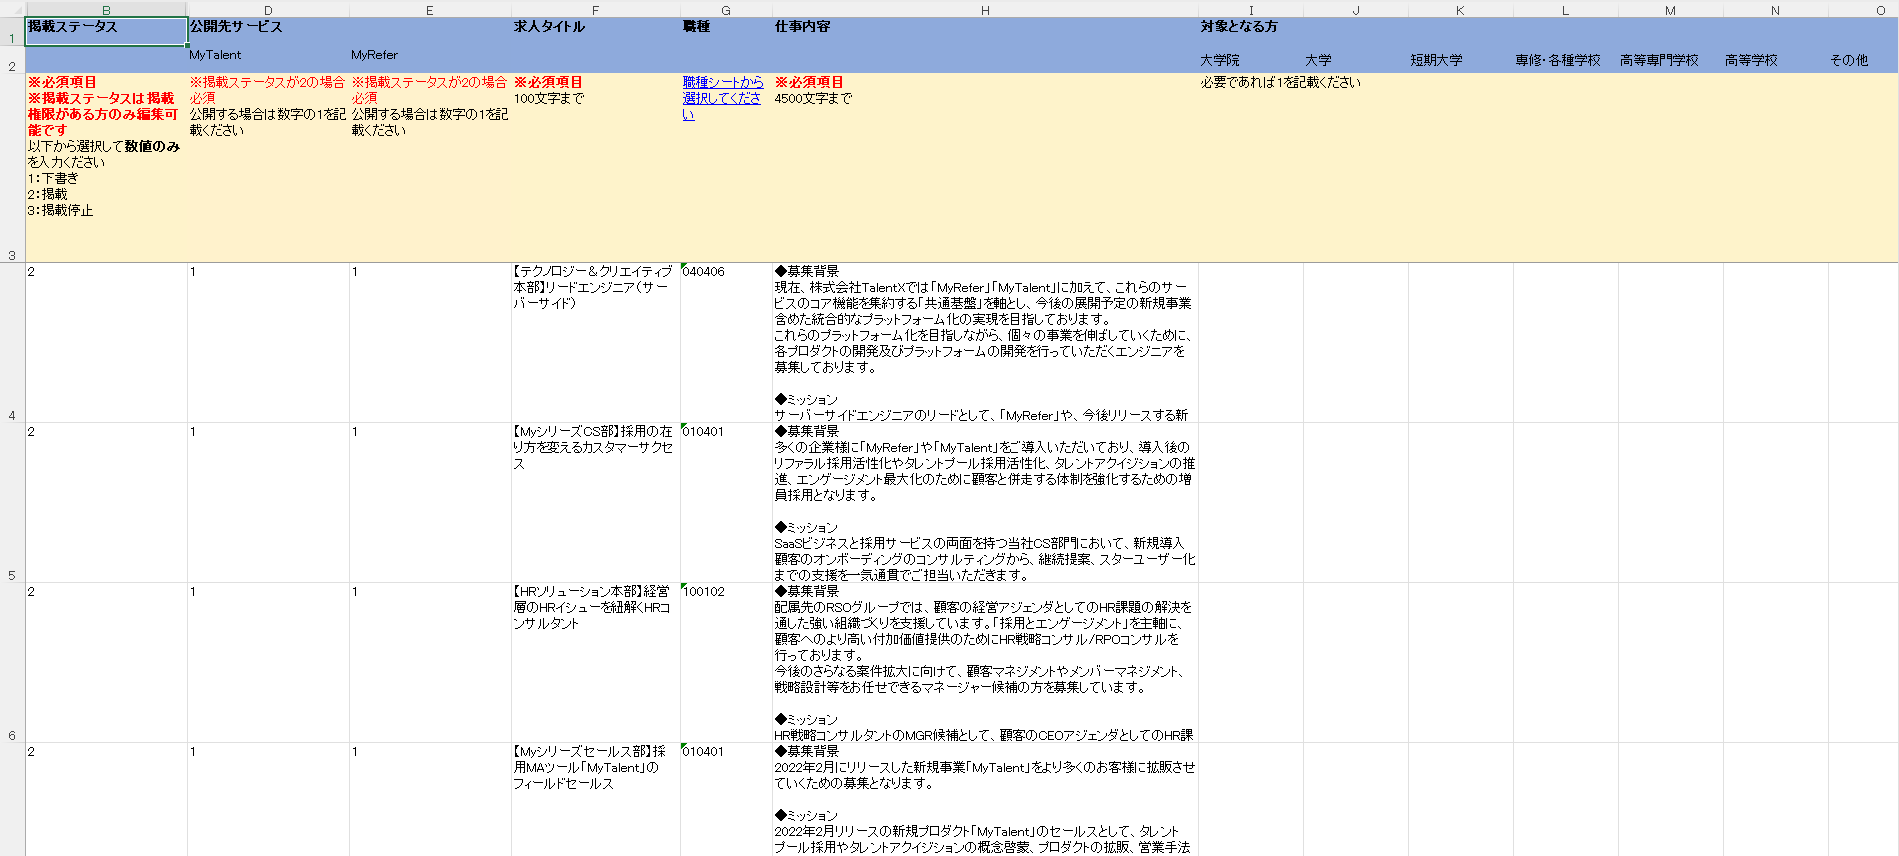The width and height of the screenshot is (1899, 856).
Task: Click the 職種シートから選択してください hyperlink
Action: coord(722,98)
